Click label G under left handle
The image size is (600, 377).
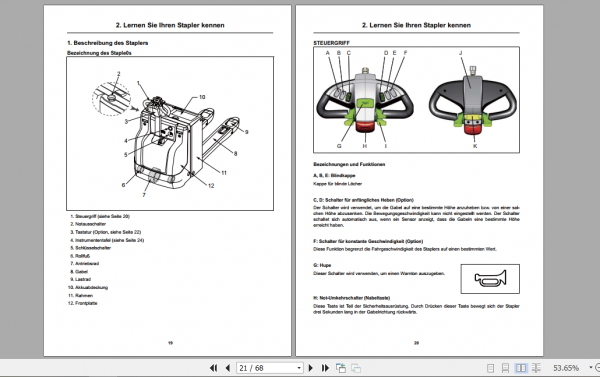pos(339,146)
